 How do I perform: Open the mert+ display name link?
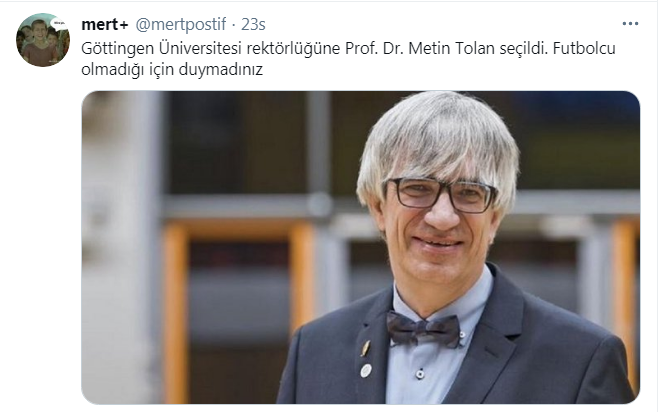pyautogui.click(x=105, y=24)
